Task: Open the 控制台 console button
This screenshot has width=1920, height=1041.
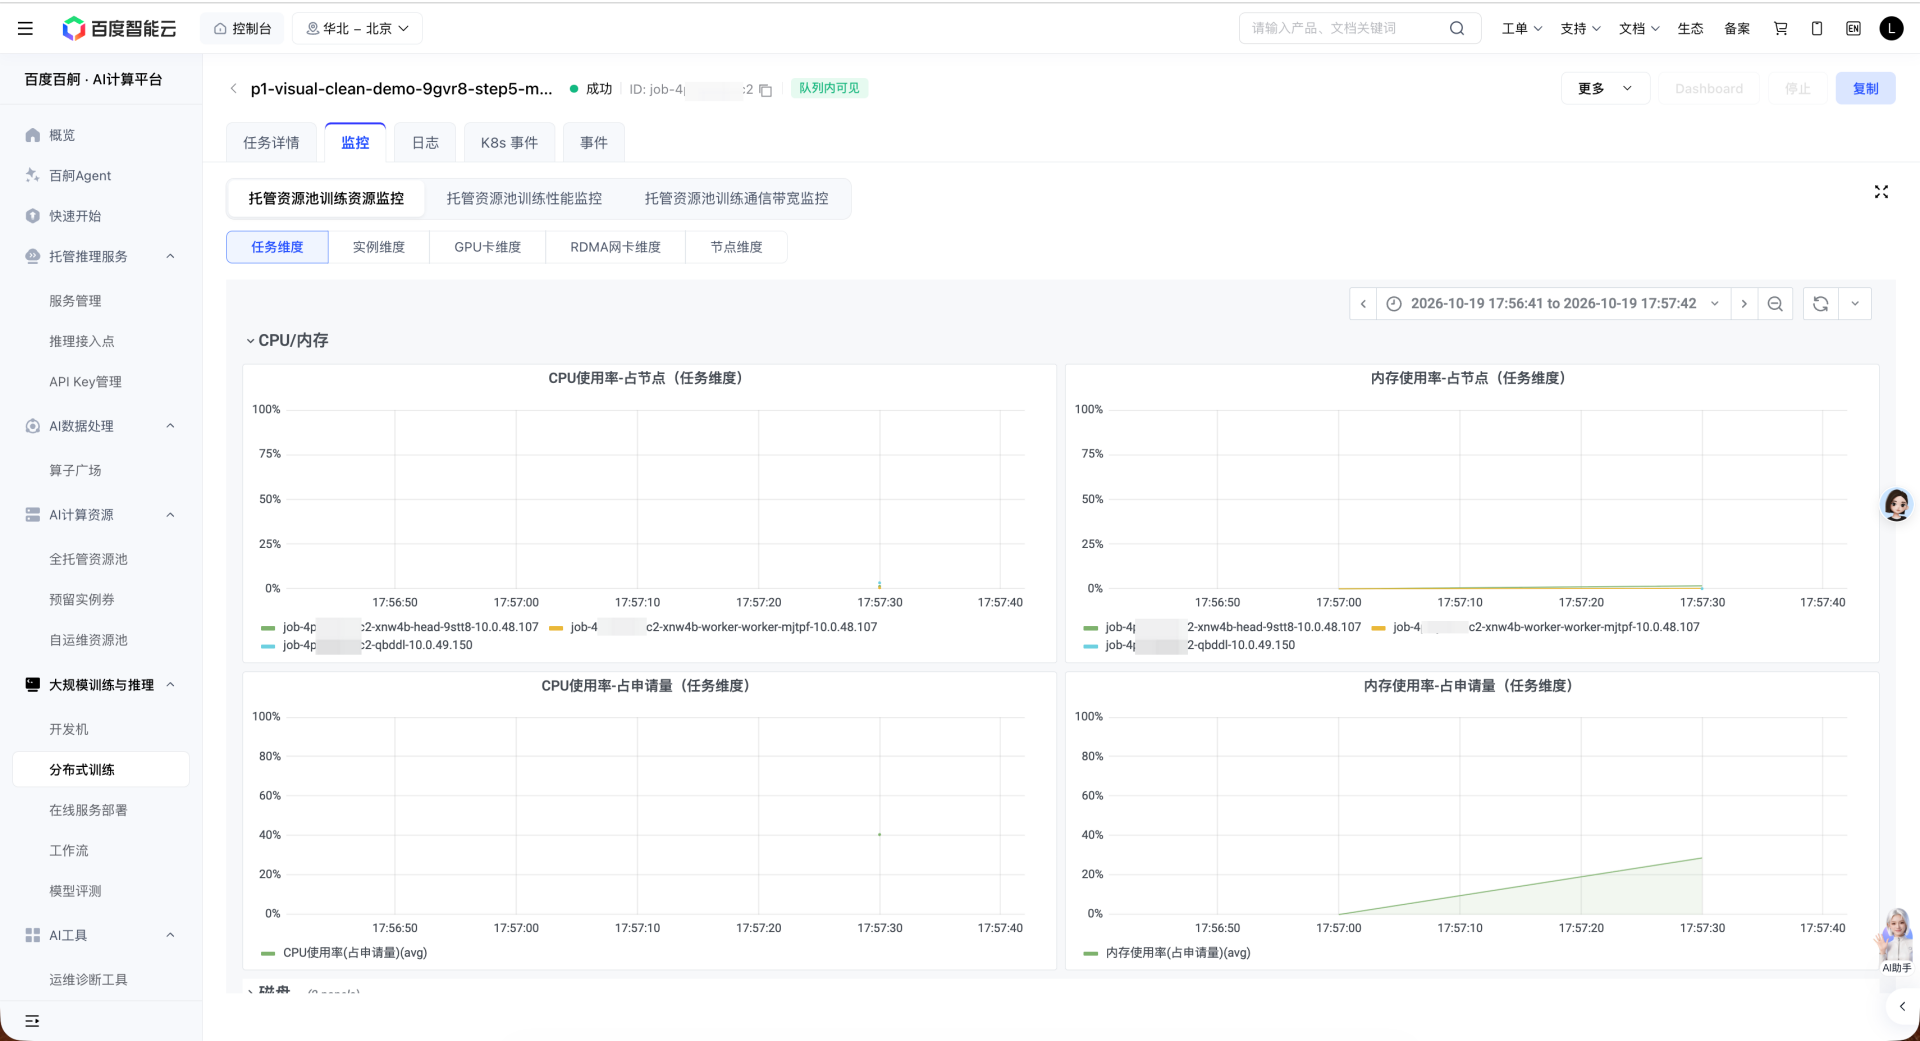Action: click(242, 29)
